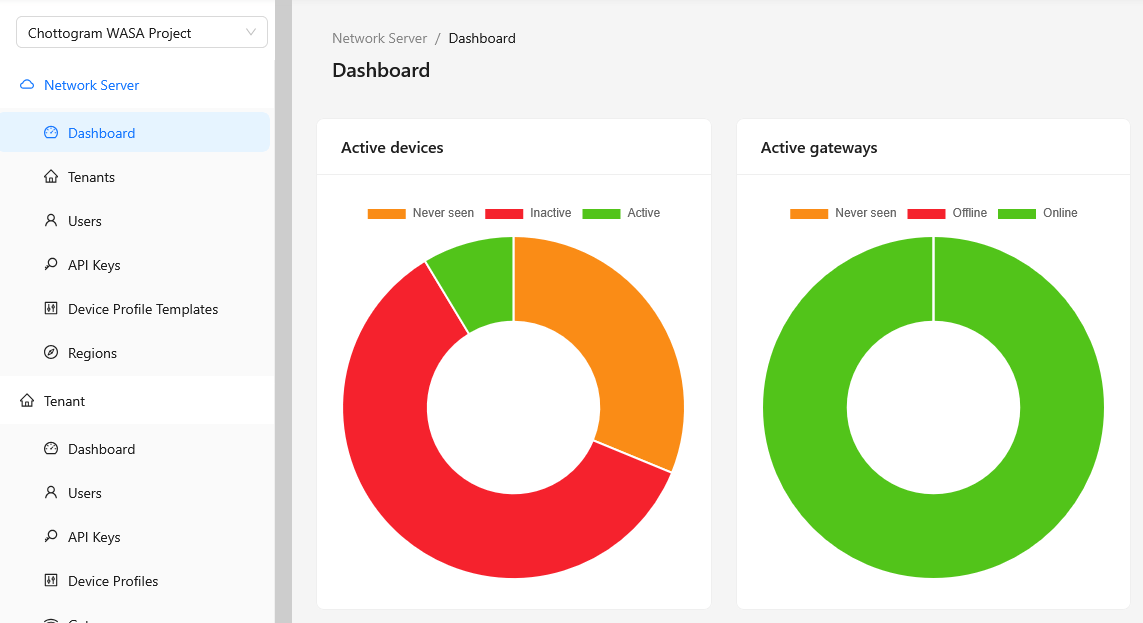Collapse the Network Server menu section

pyautogui.click(x=137, y=85)
